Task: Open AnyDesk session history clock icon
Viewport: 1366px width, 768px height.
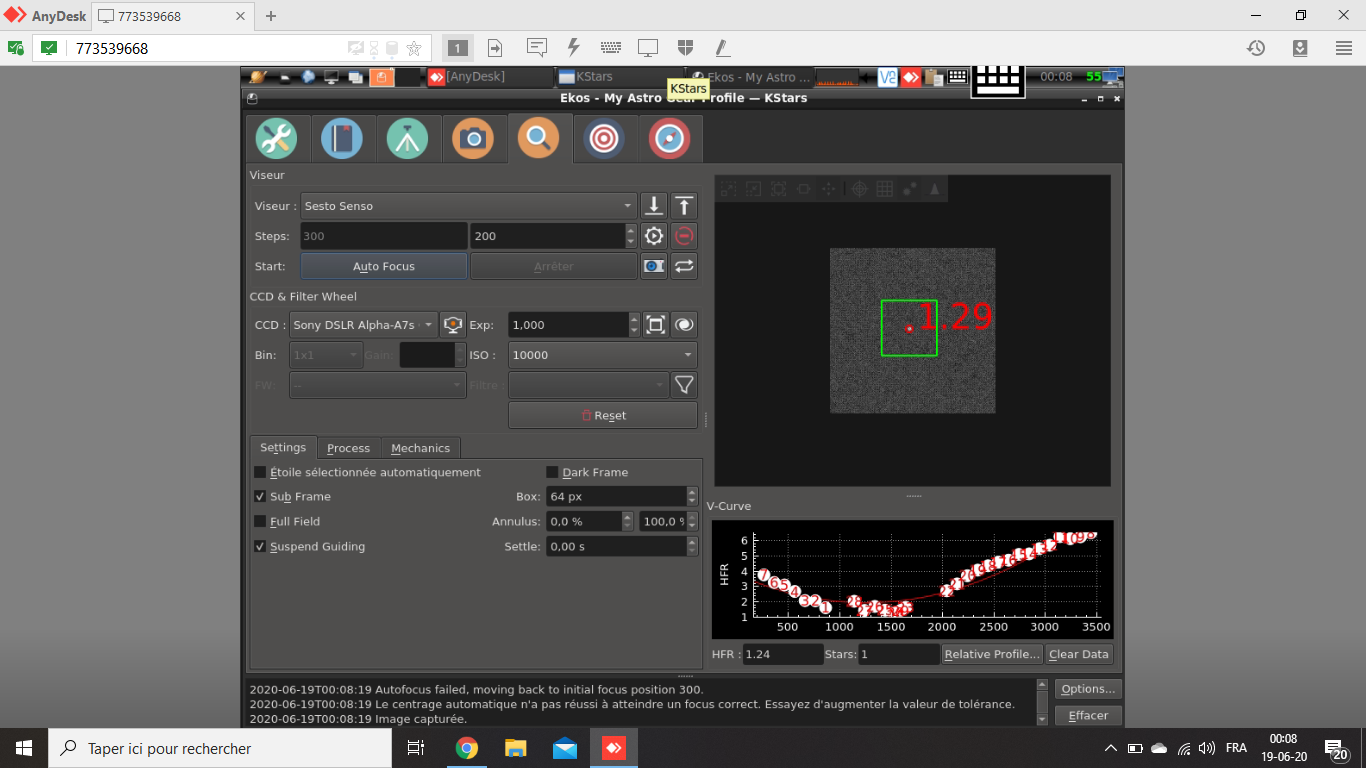Action: (x=1256, y=48)
